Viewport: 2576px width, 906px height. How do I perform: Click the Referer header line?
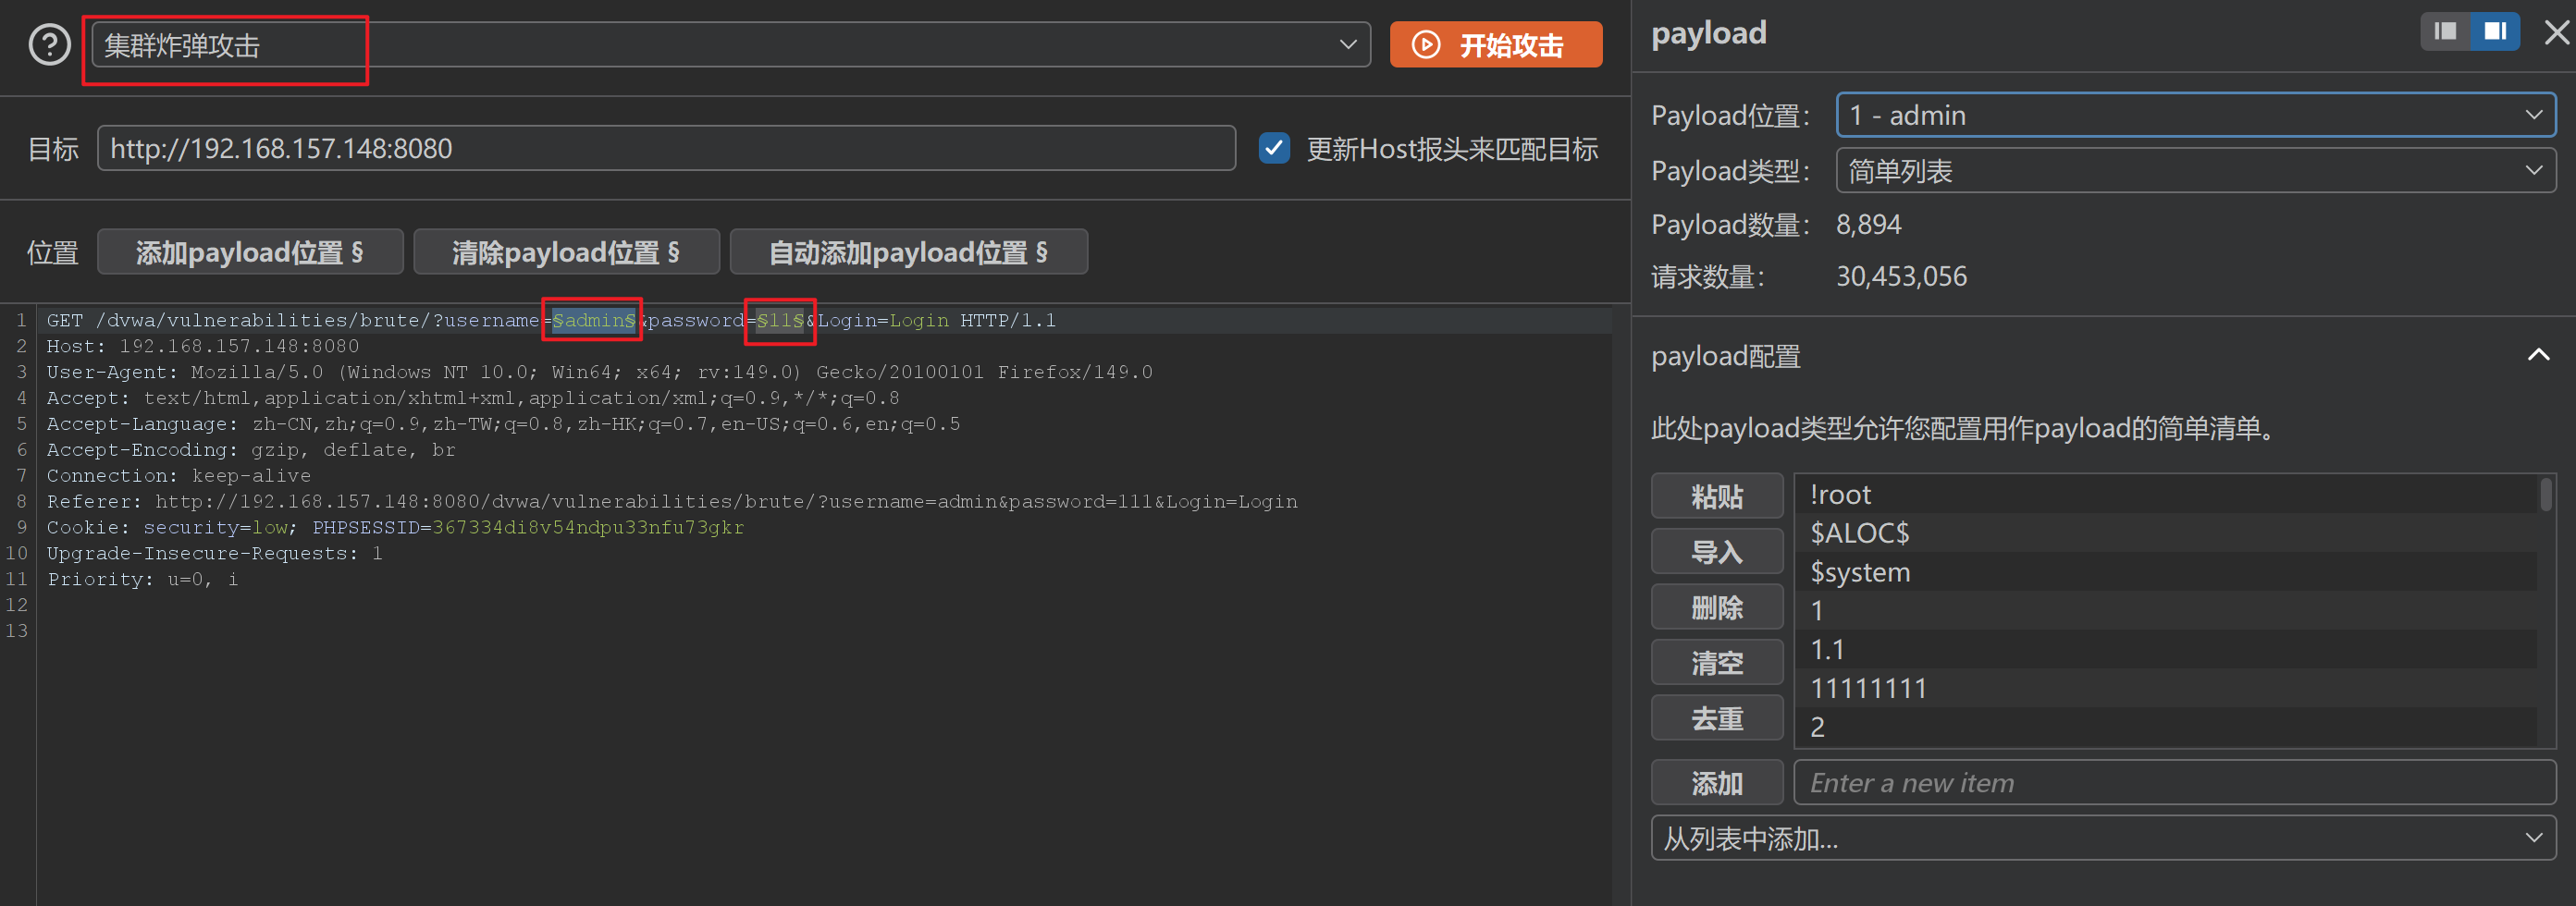[x=672, y=501]
